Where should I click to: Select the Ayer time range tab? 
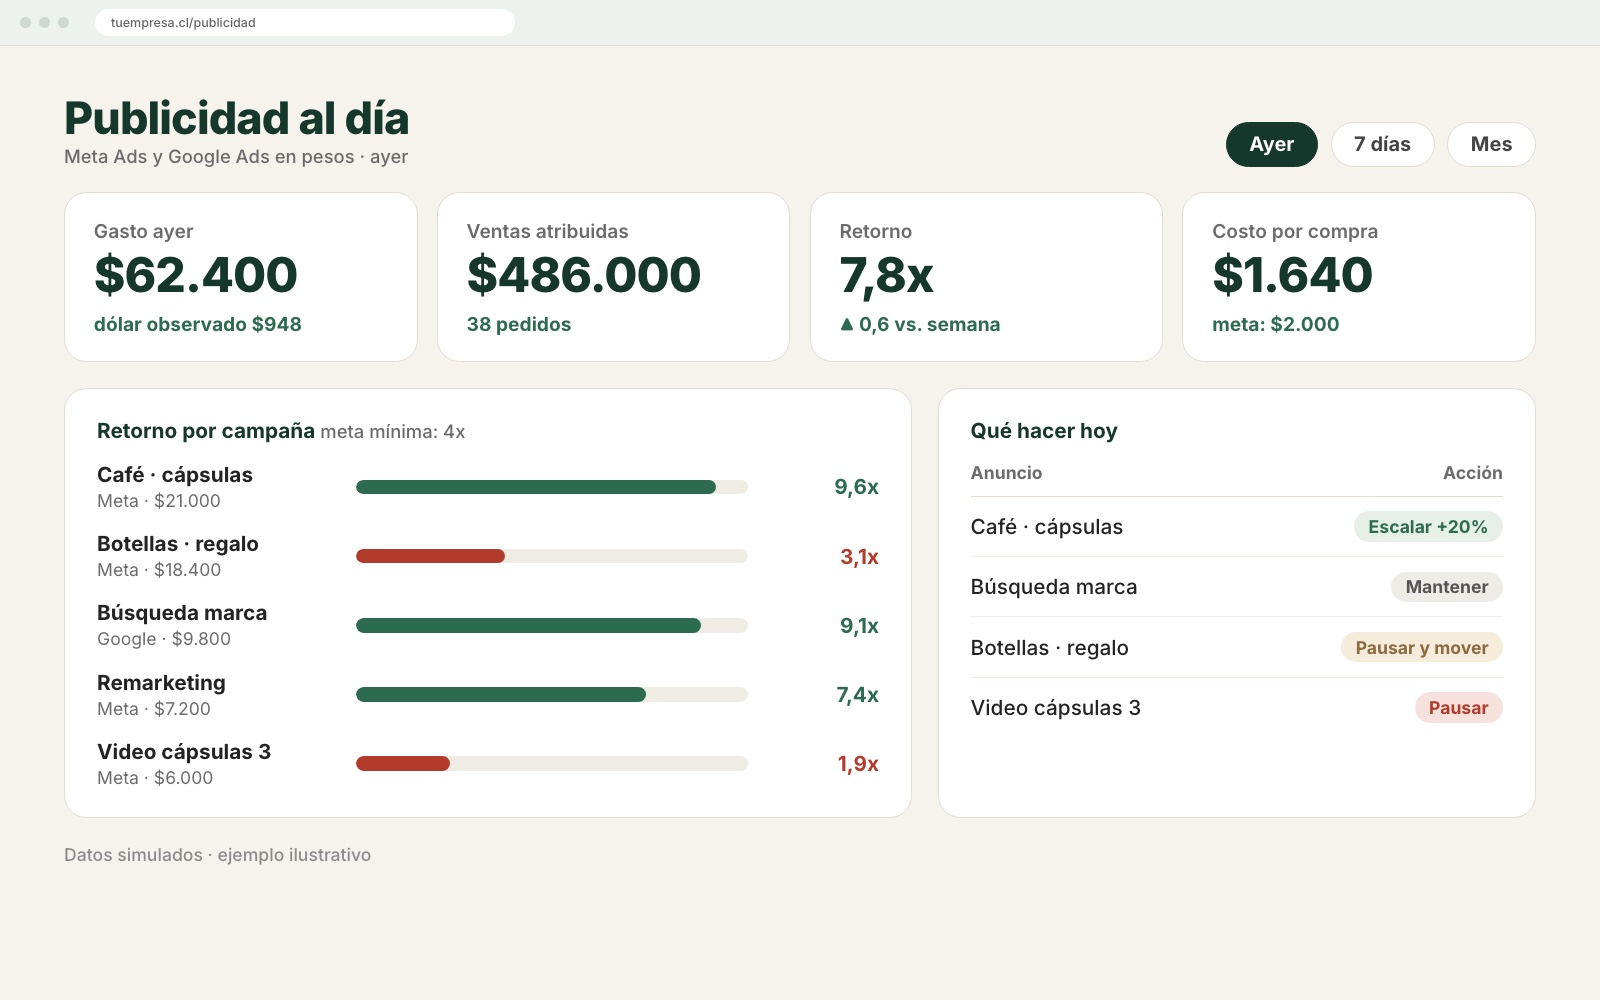click(x=1271, y=144)
